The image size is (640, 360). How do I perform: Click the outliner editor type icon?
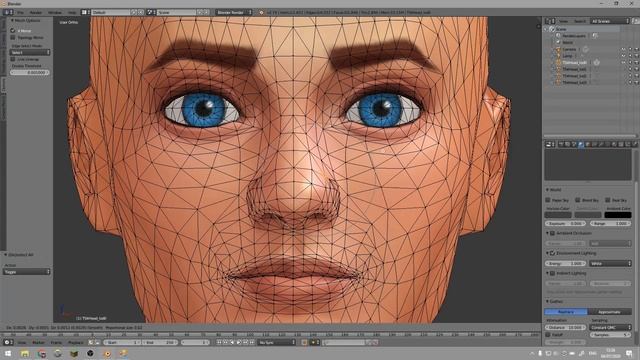pos(549,21)
